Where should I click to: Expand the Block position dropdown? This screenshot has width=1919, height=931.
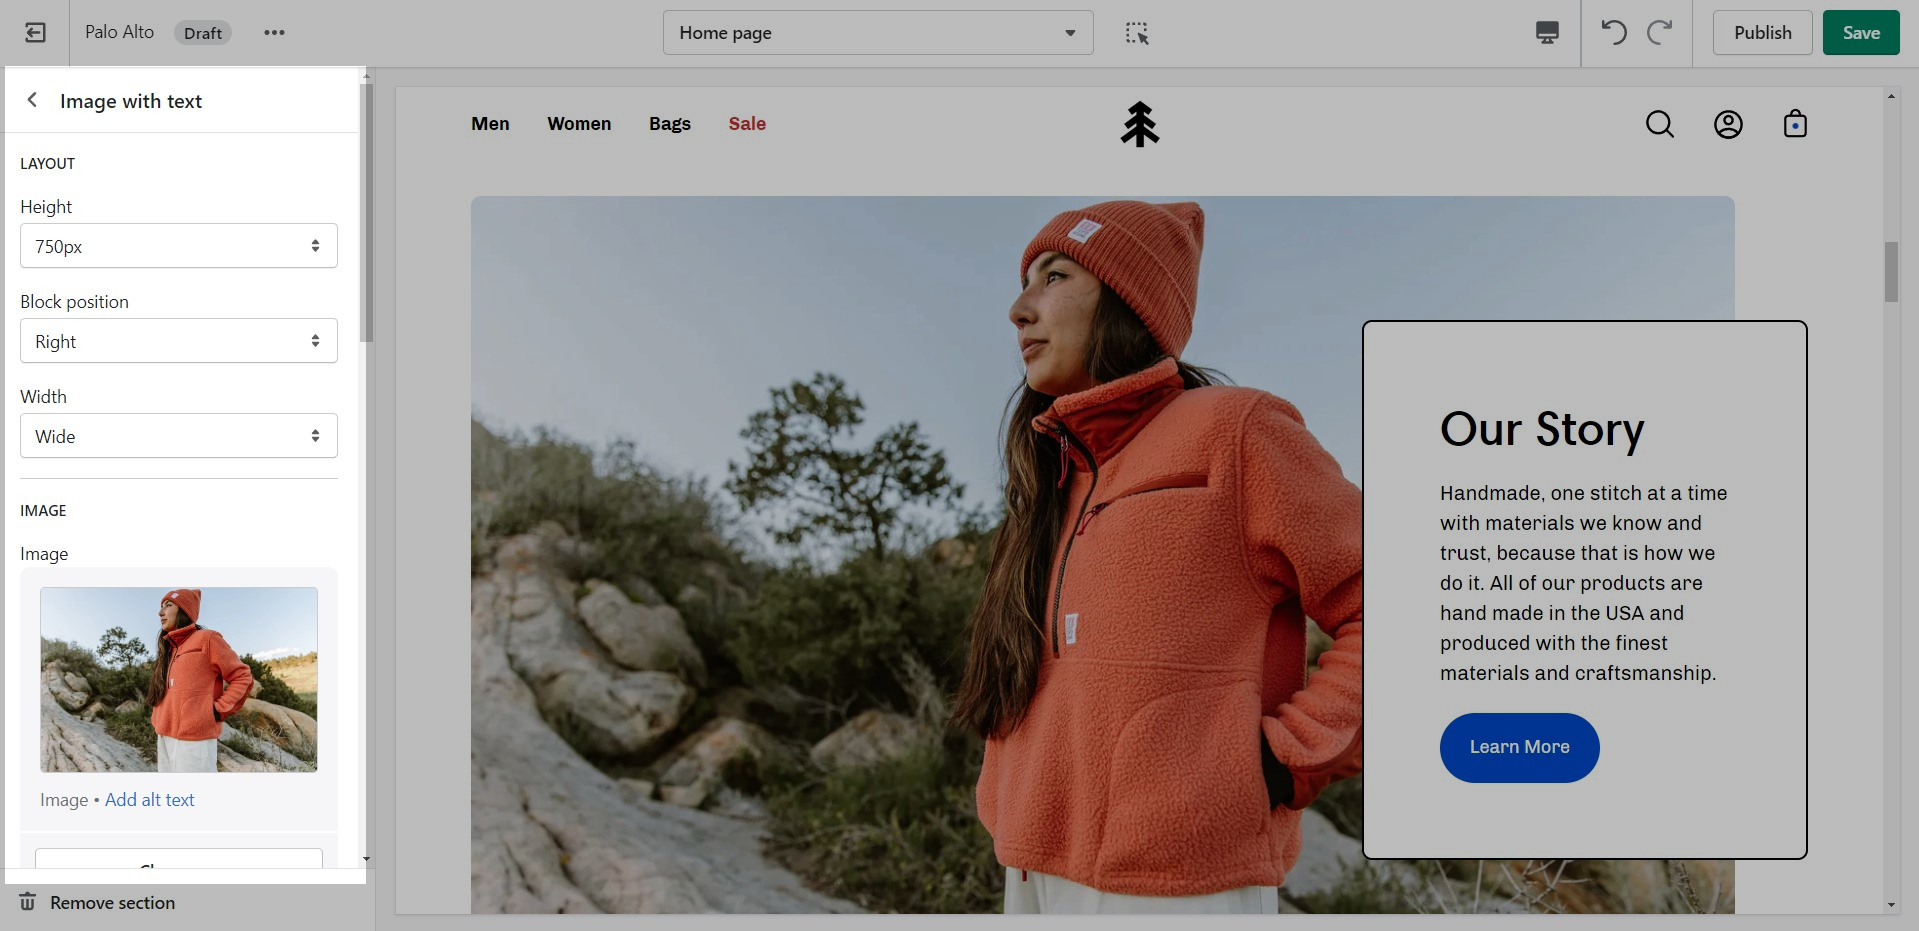179,341
